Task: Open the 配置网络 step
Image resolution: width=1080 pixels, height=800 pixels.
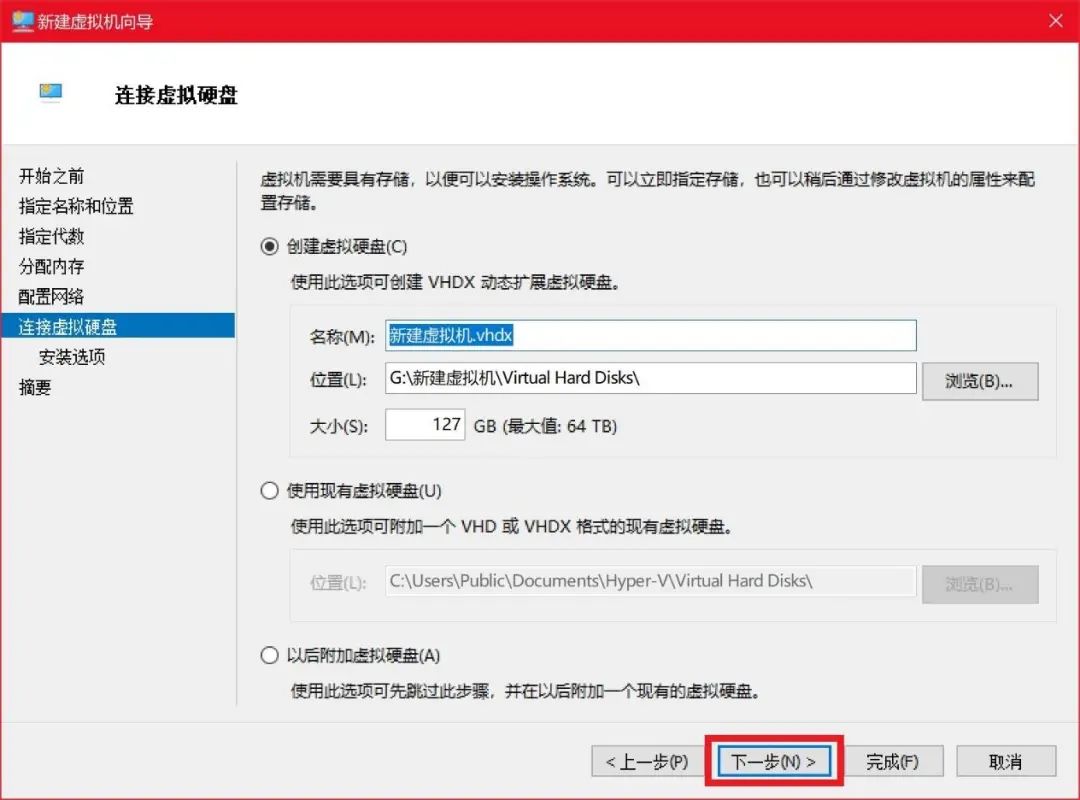Action: tap(51, 296)
